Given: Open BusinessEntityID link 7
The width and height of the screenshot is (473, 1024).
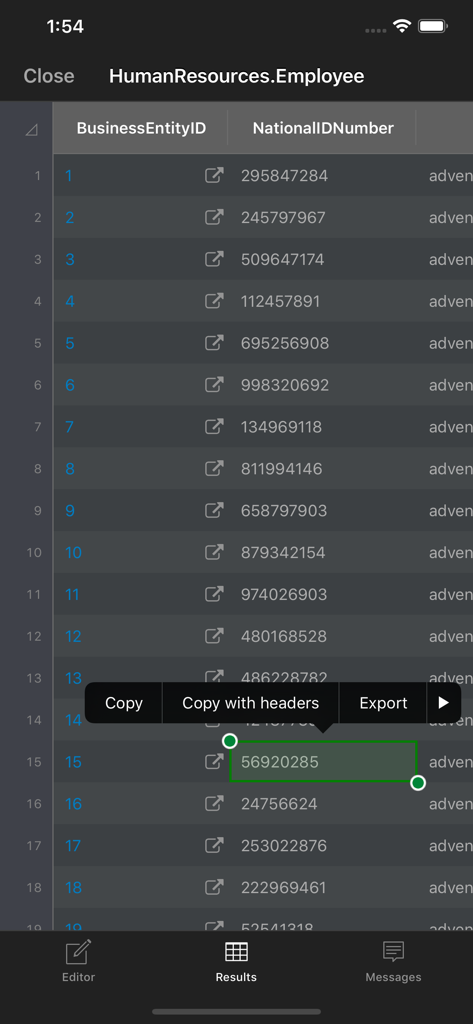Looking at the screenshot, I should [69, 426].
